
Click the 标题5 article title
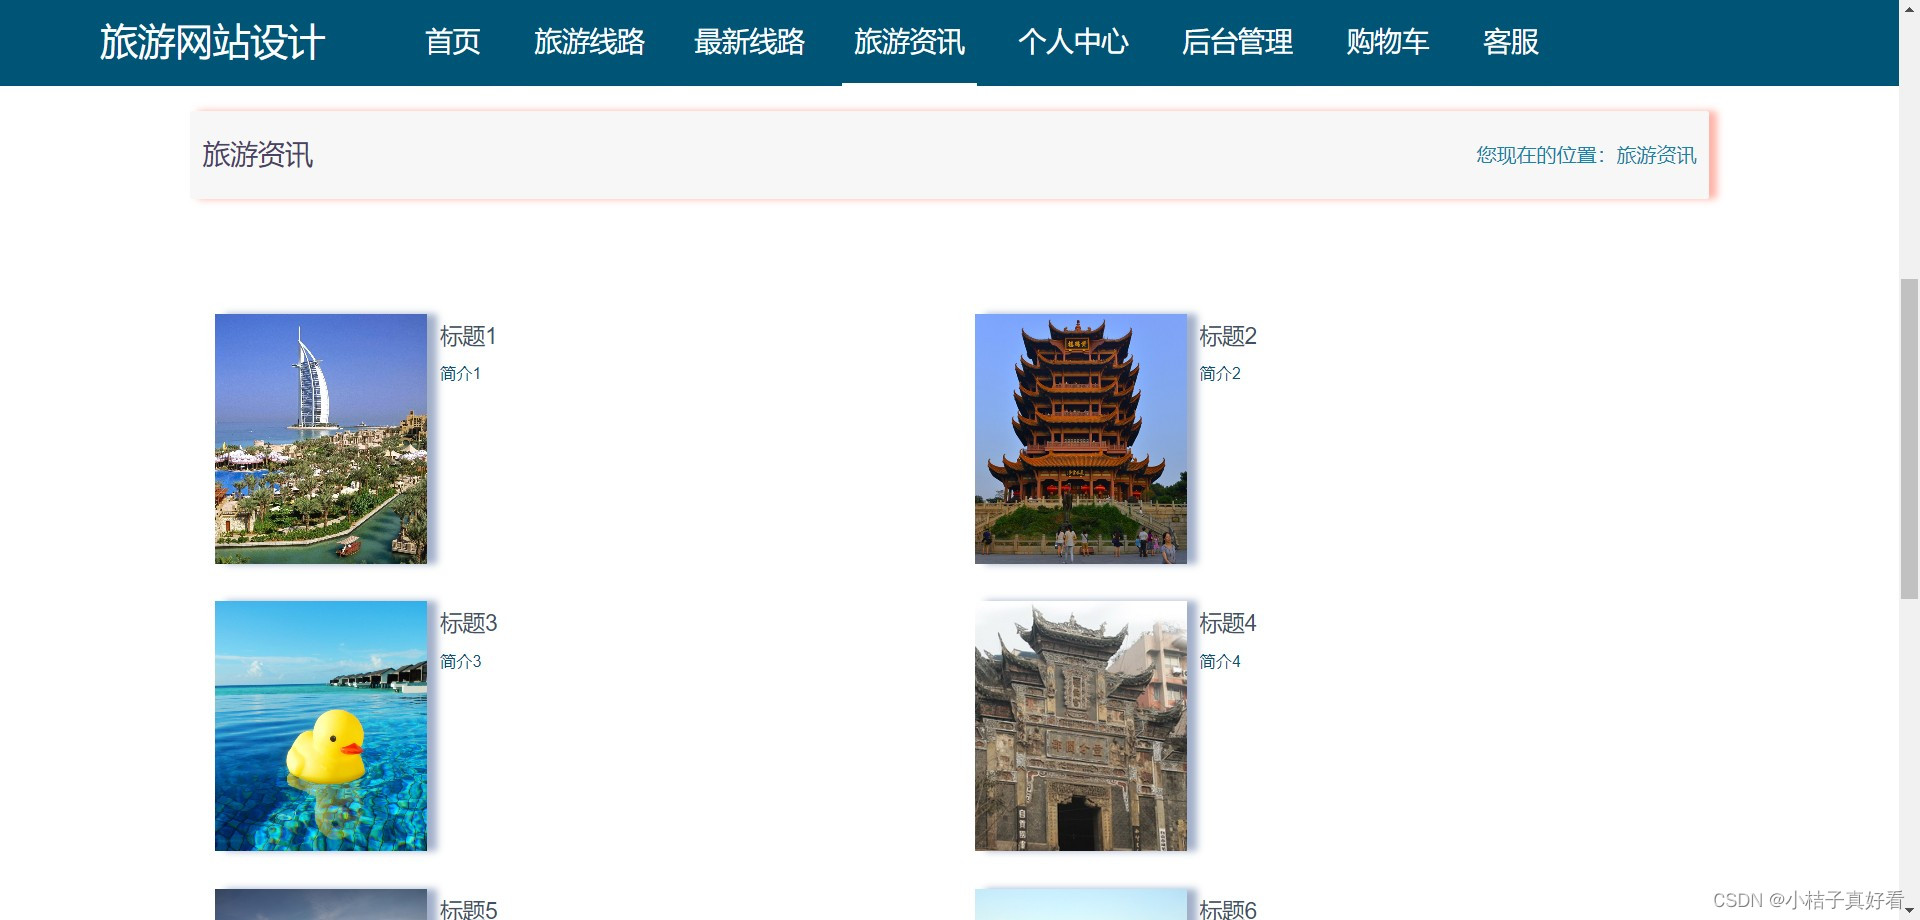coord(468,909)
